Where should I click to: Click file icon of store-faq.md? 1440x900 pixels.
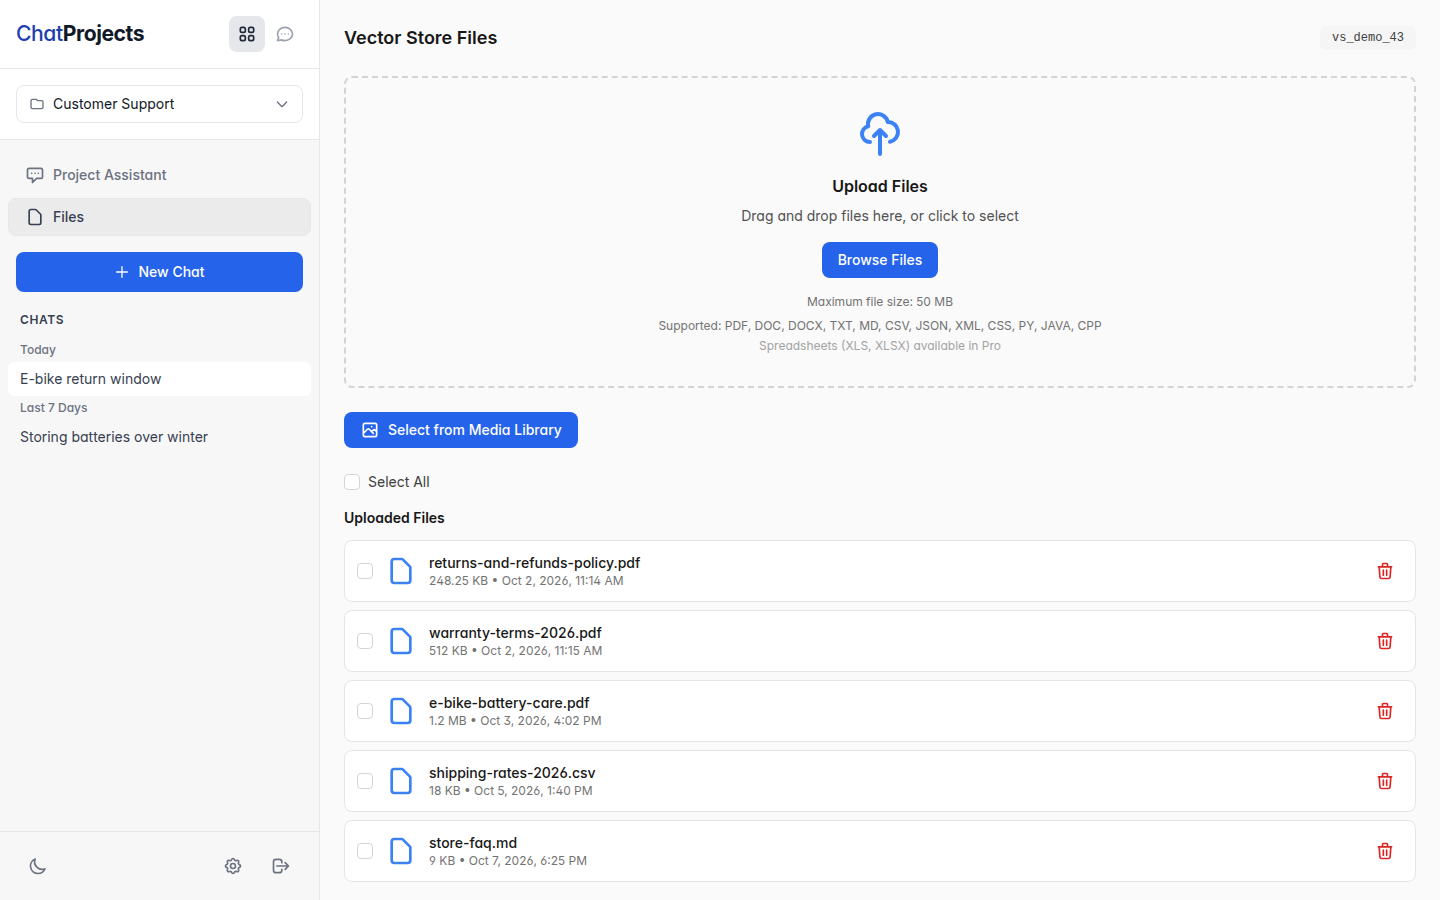point(401,851)
